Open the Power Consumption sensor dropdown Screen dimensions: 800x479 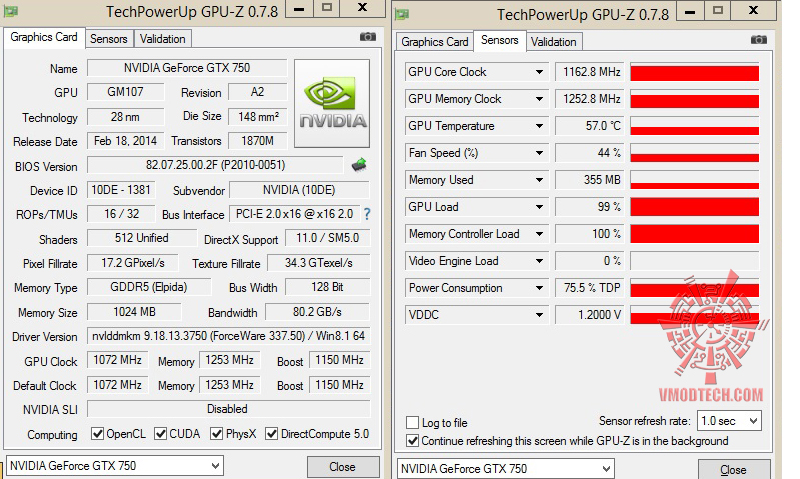click(x=539, y=288)
